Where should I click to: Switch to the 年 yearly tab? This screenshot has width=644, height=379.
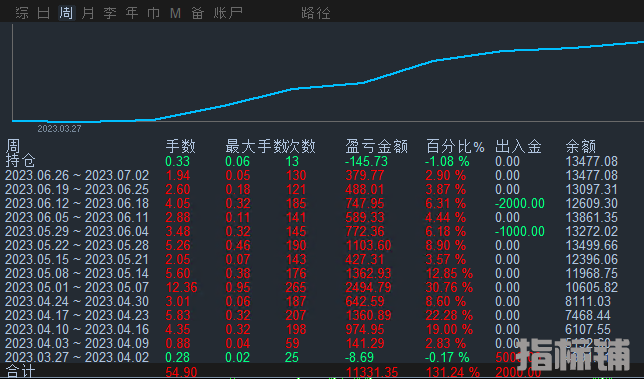click(x=132, y=13)
